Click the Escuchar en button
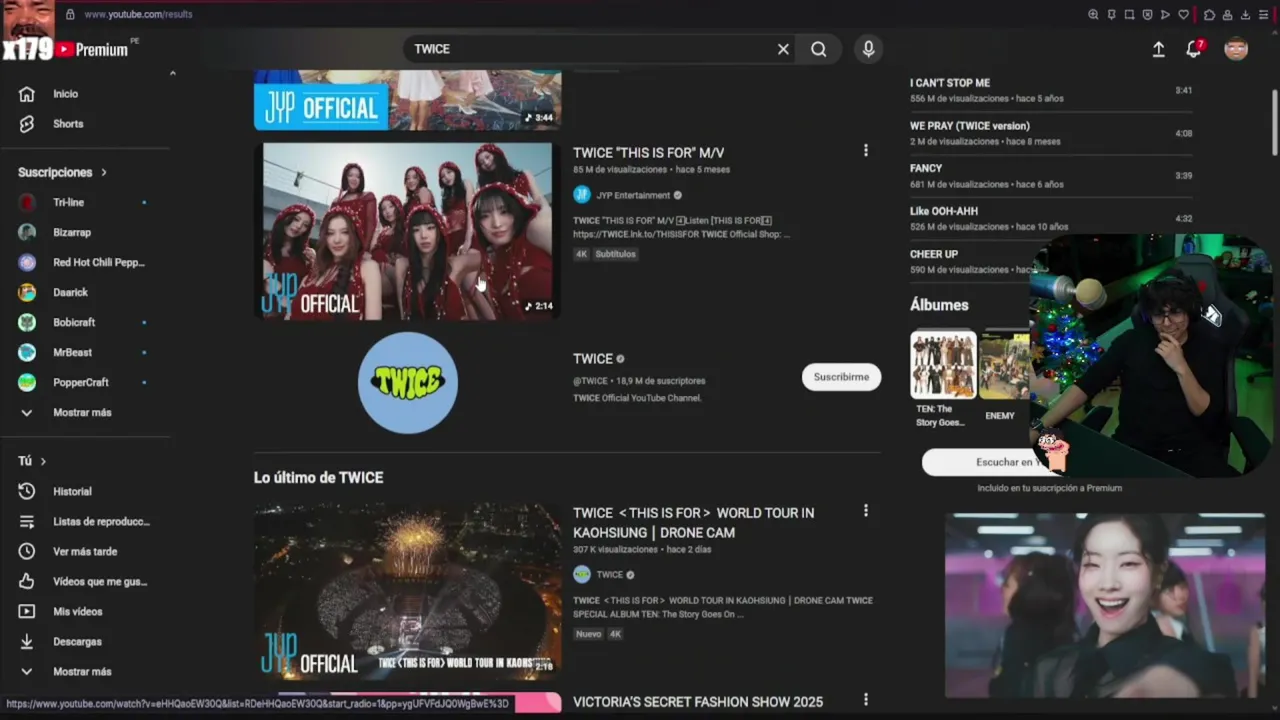Image resolution: width=1280 pixels, height=720 pixels. 985,462
